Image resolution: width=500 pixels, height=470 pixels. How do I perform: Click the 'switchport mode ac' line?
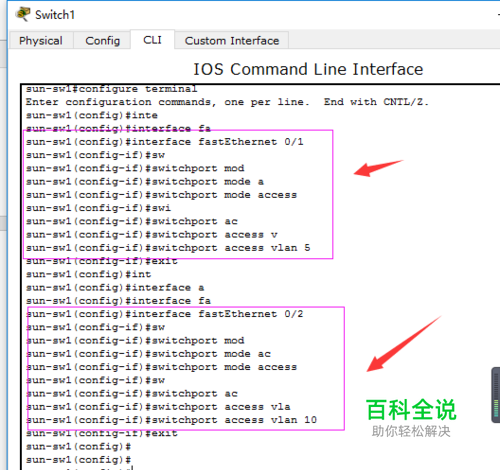point(148,353)
